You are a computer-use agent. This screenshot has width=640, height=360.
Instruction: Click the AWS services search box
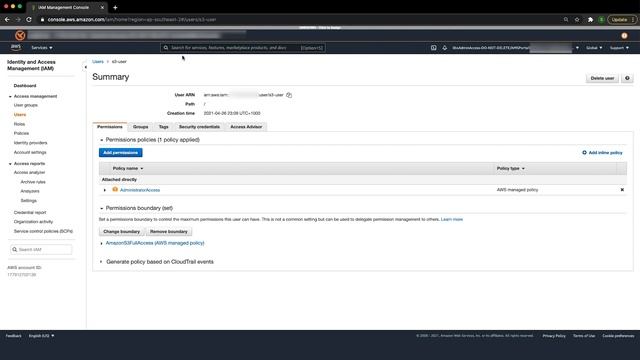(x=243, y=48)
